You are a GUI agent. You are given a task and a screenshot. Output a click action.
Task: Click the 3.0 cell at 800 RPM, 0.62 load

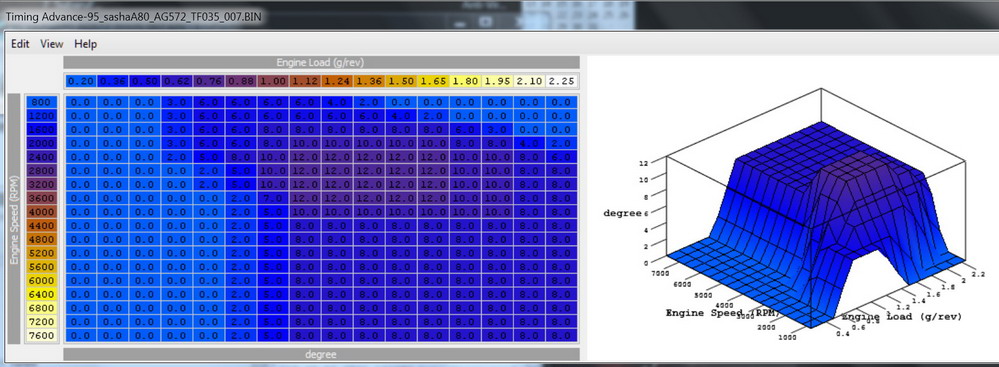coord(176,103)
